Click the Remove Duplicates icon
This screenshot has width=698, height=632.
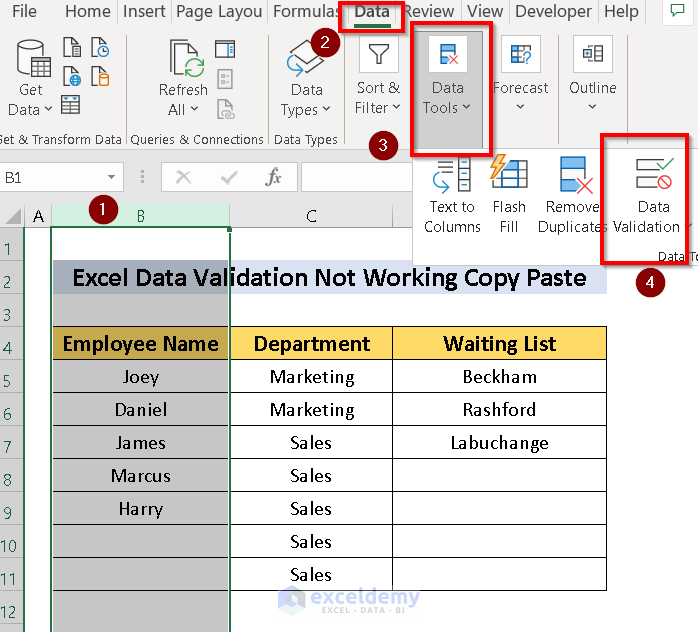coord(574,176)
